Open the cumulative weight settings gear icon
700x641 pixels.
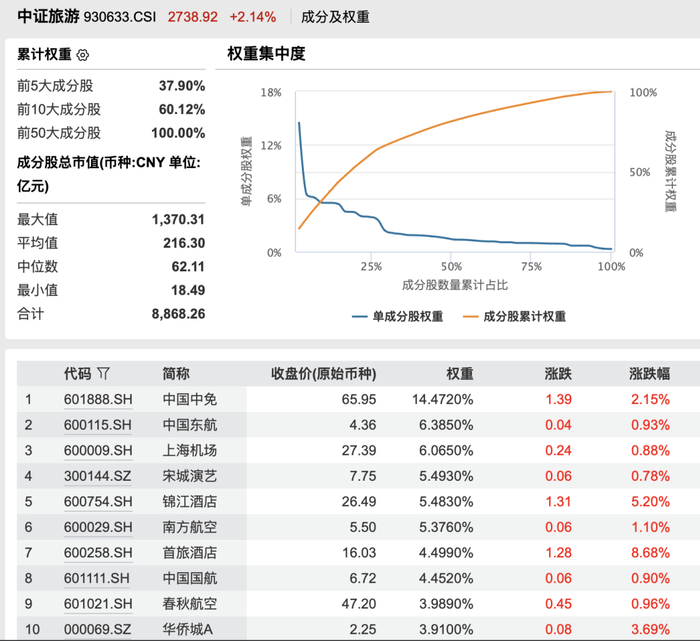pos(83,55)
